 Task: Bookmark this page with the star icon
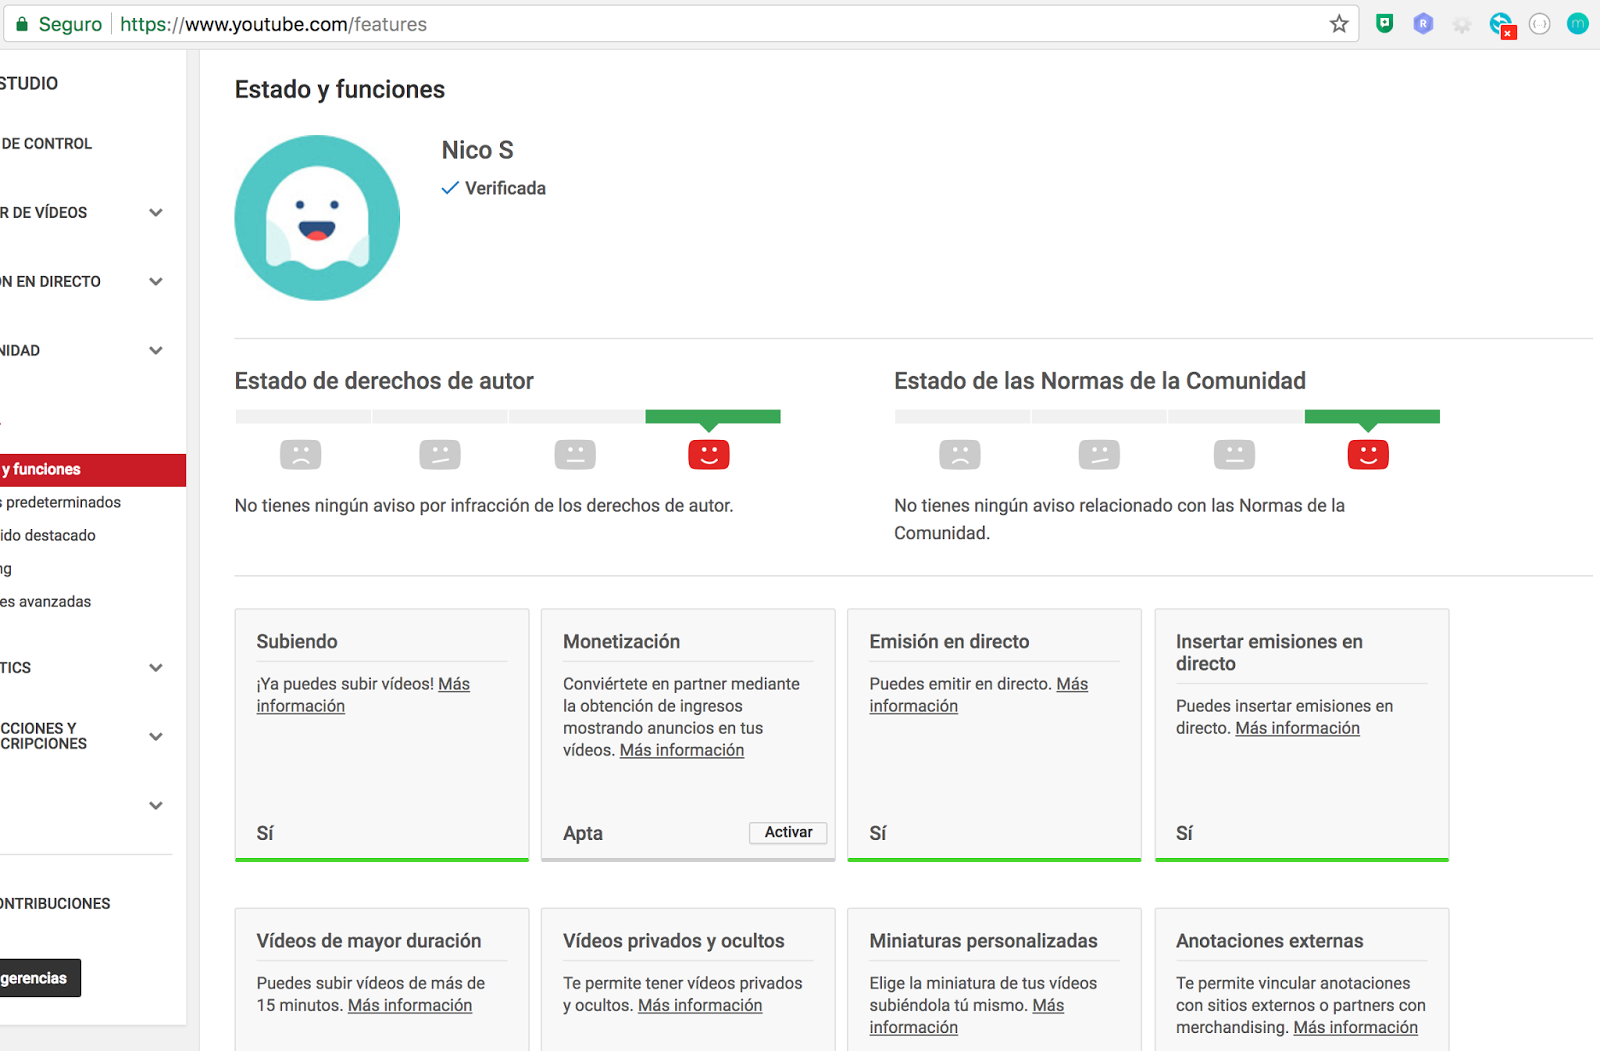pos(1339,24)
